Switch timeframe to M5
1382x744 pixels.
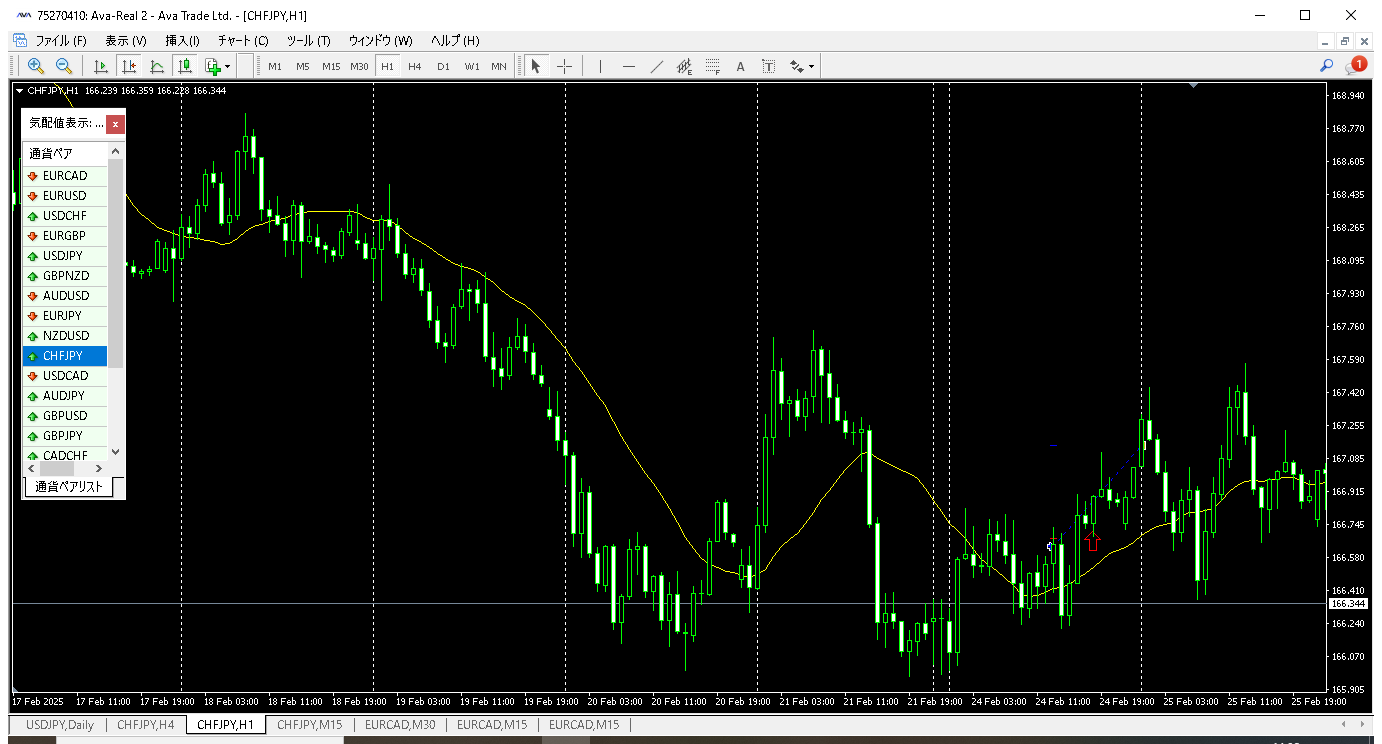pos(303,66)
